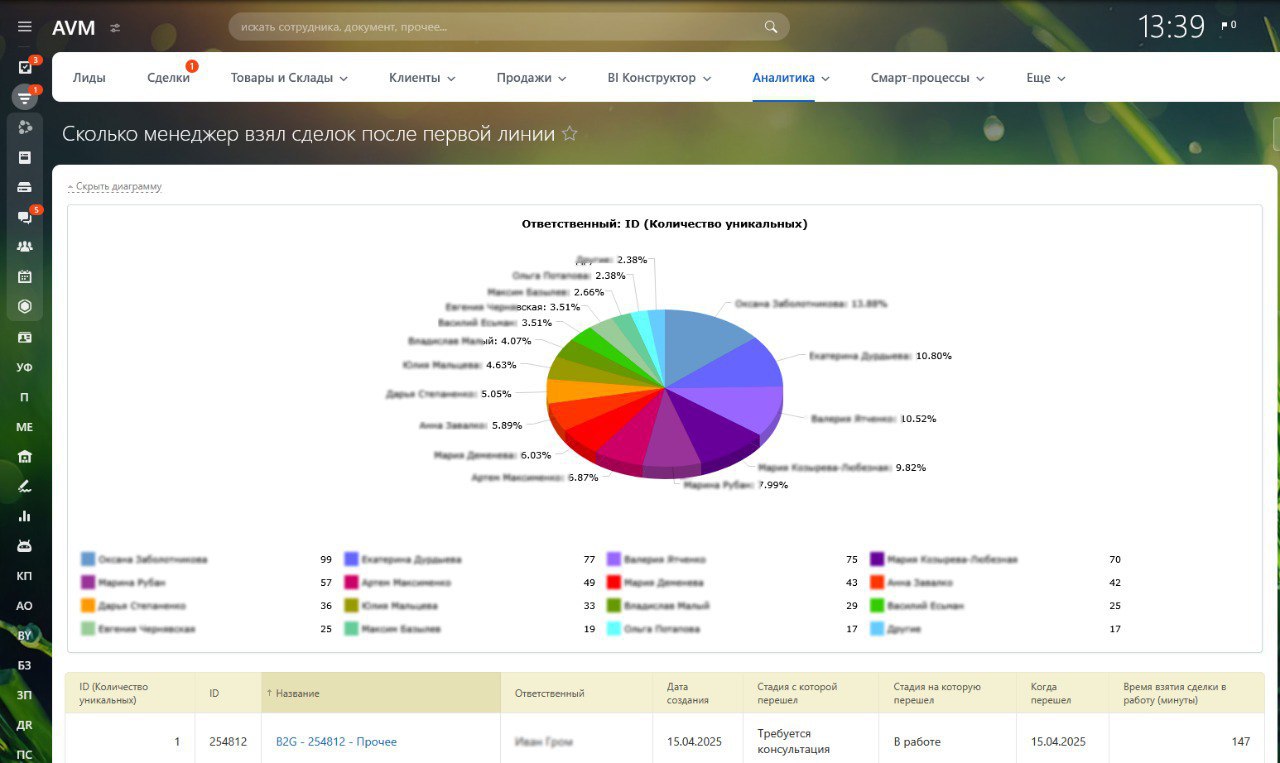1280x763 pixels.
Task: Click the employees group icon in sidebar
Action: (x=25, y=247)
